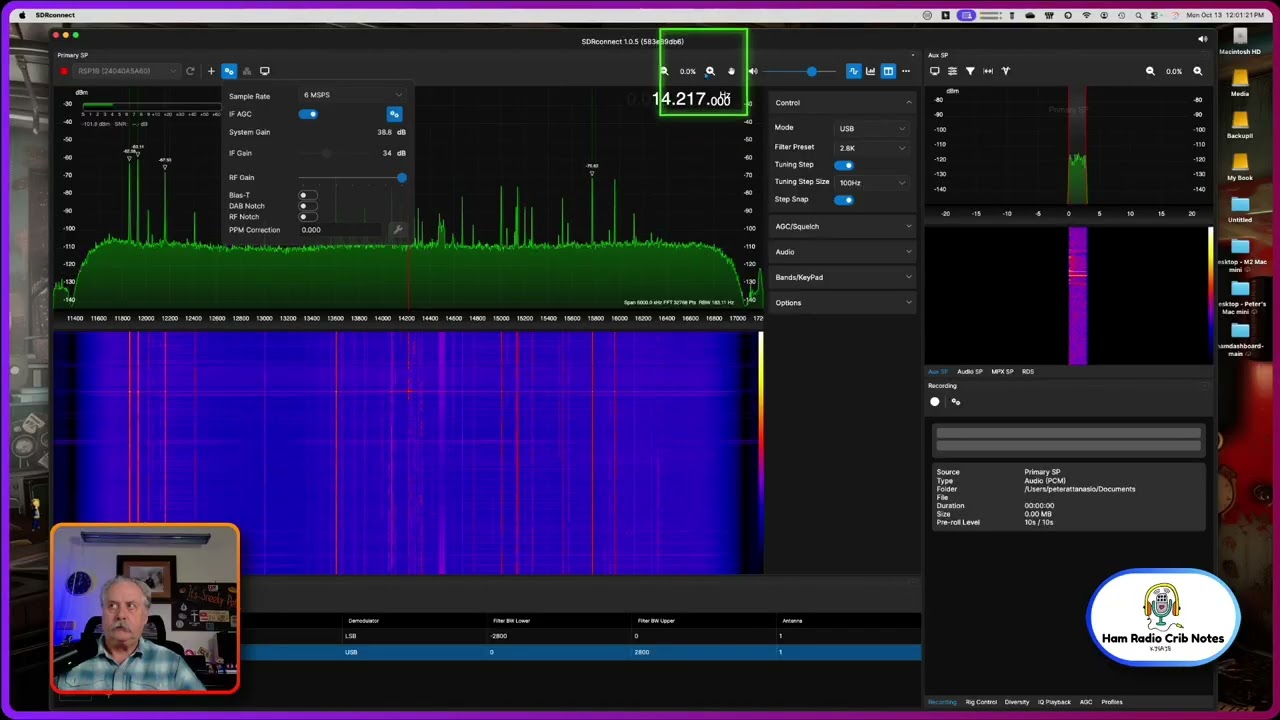Click the PPM Correction 0.000 field
The image size is (1280, 720).
[343, 230]
